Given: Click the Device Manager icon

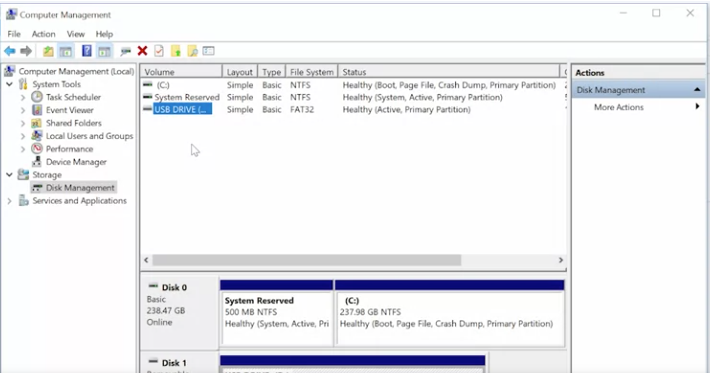Looking at the screenshot, I should click(x=37, y=162).
